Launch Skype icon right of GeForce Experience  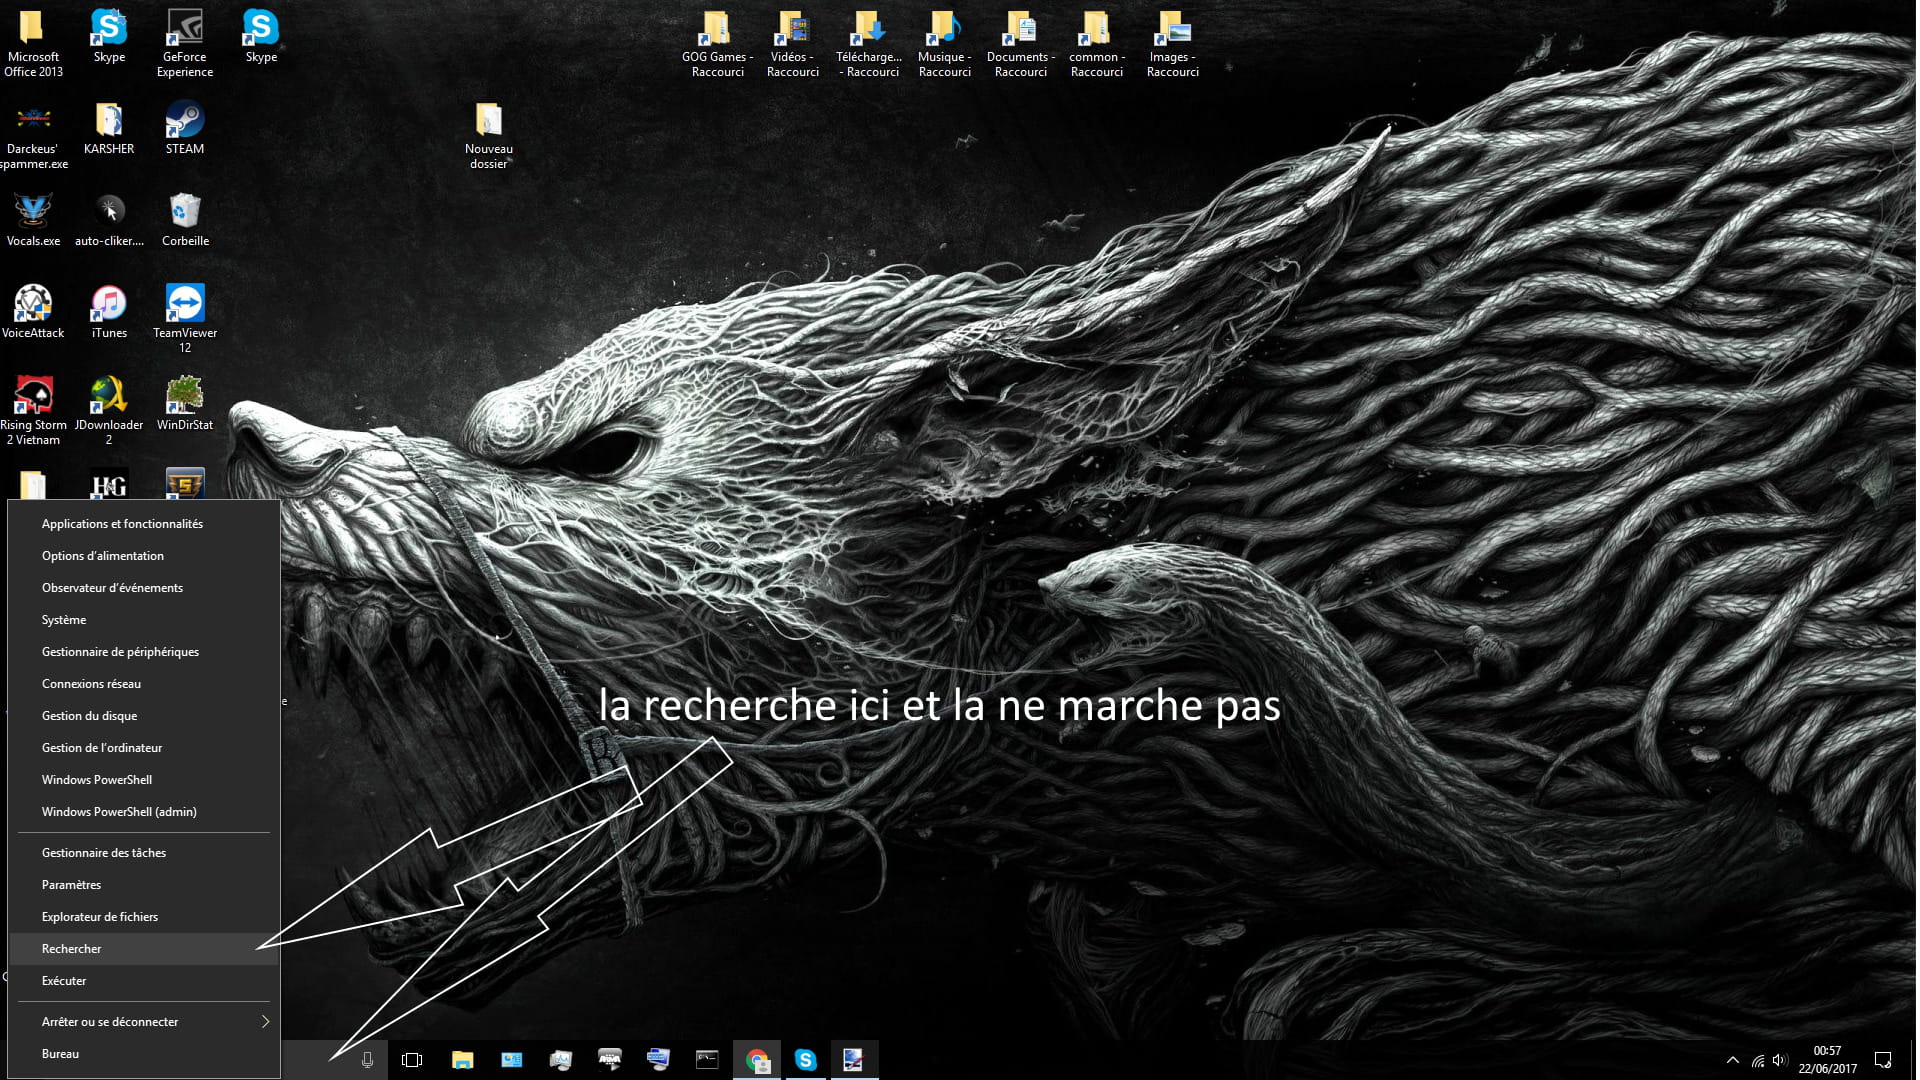click(261, 36)
